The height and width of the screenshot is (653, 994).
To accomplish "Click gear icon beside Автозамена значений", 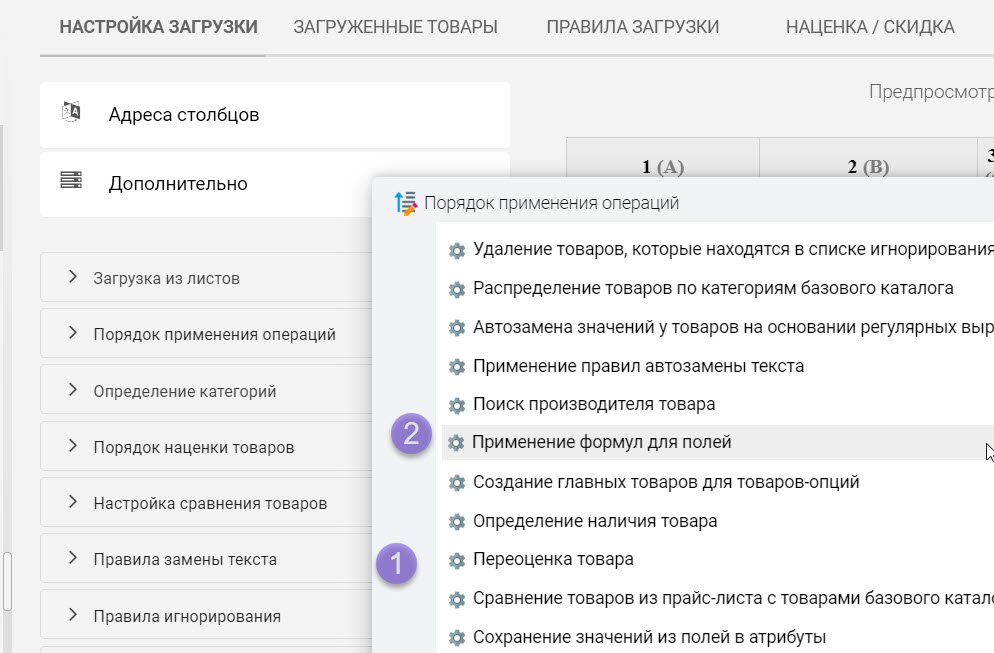I will 456,328.
